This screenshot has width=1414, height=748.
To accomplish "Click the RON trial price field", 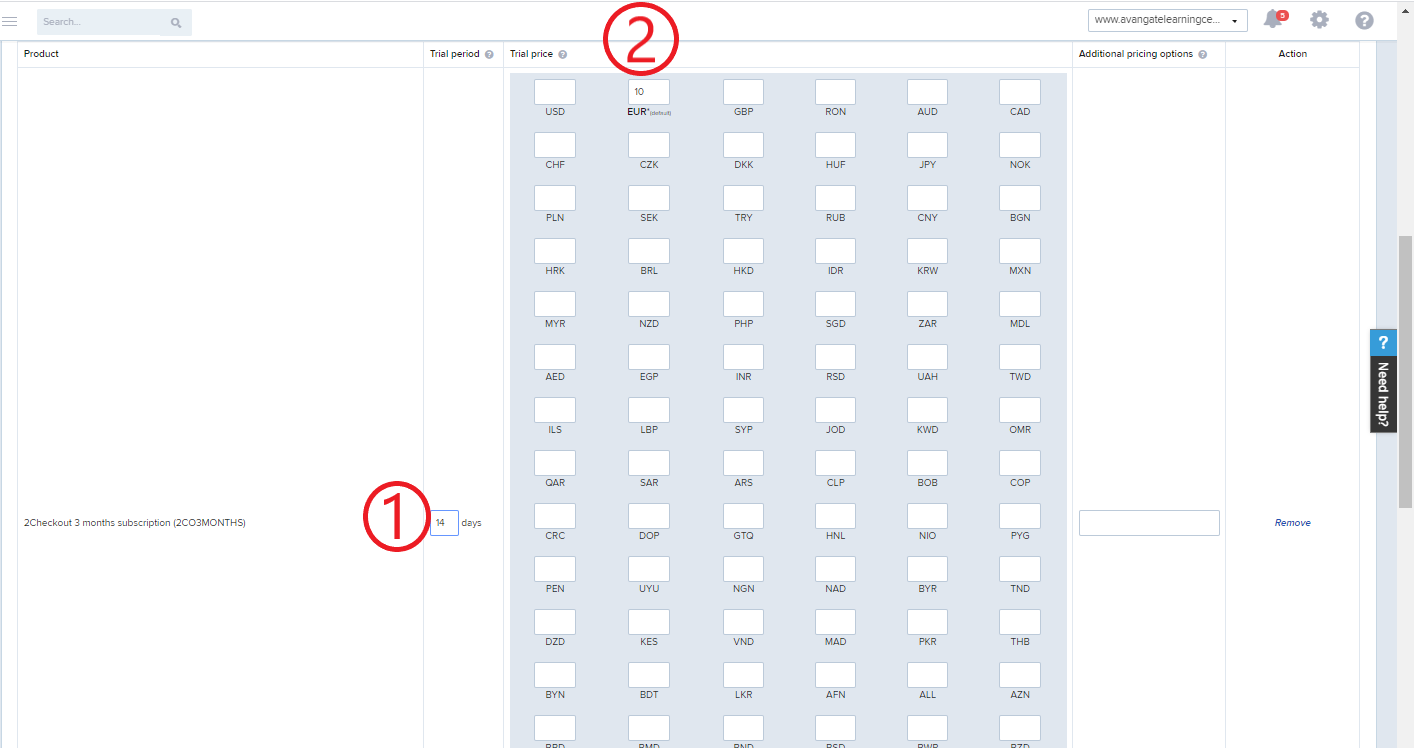I will tap(835, 92).
